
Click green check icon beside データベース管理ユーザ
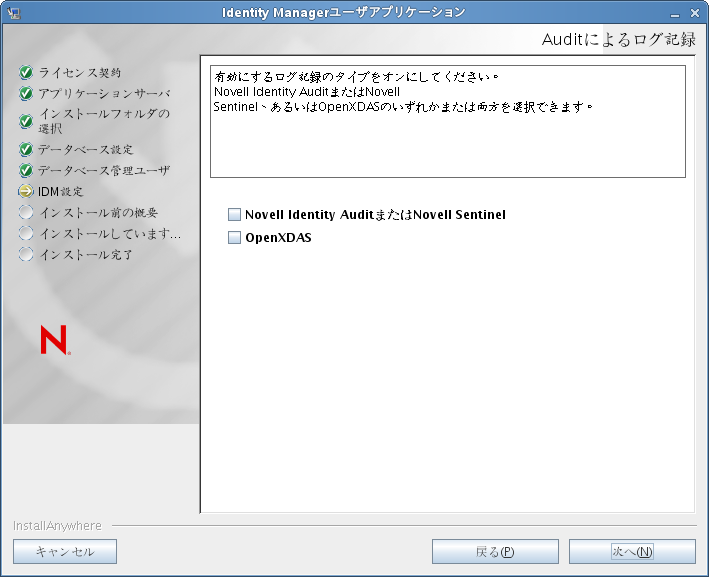click(26, 170)
